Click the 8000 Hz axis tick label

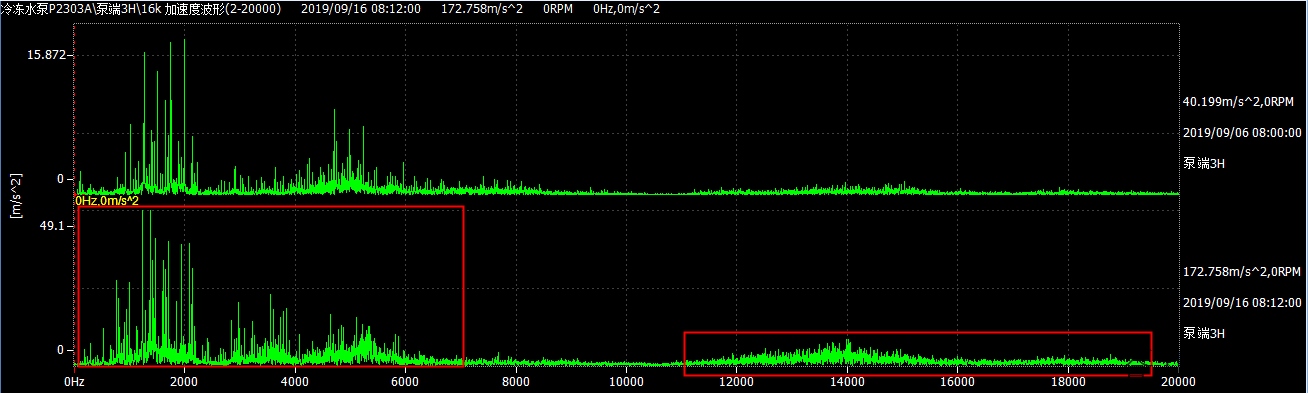(515, 382)
